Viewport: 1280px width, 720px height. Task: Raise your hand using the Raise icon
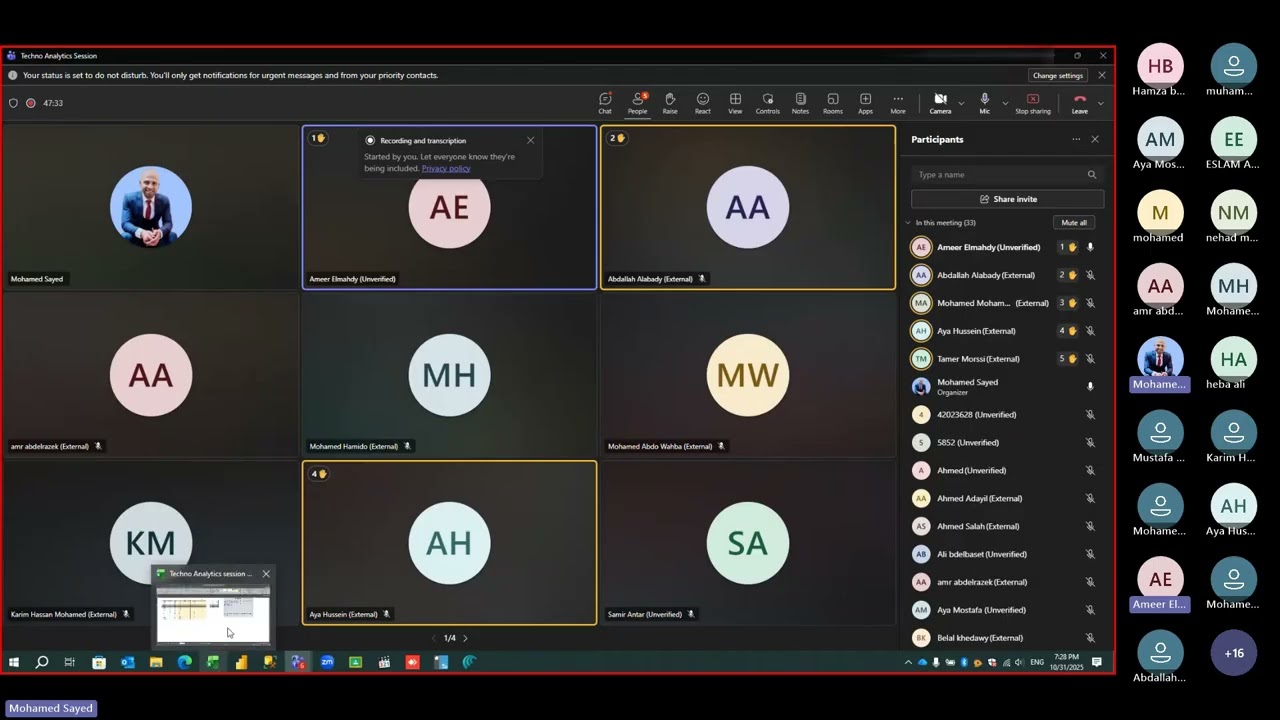(670, 103)
